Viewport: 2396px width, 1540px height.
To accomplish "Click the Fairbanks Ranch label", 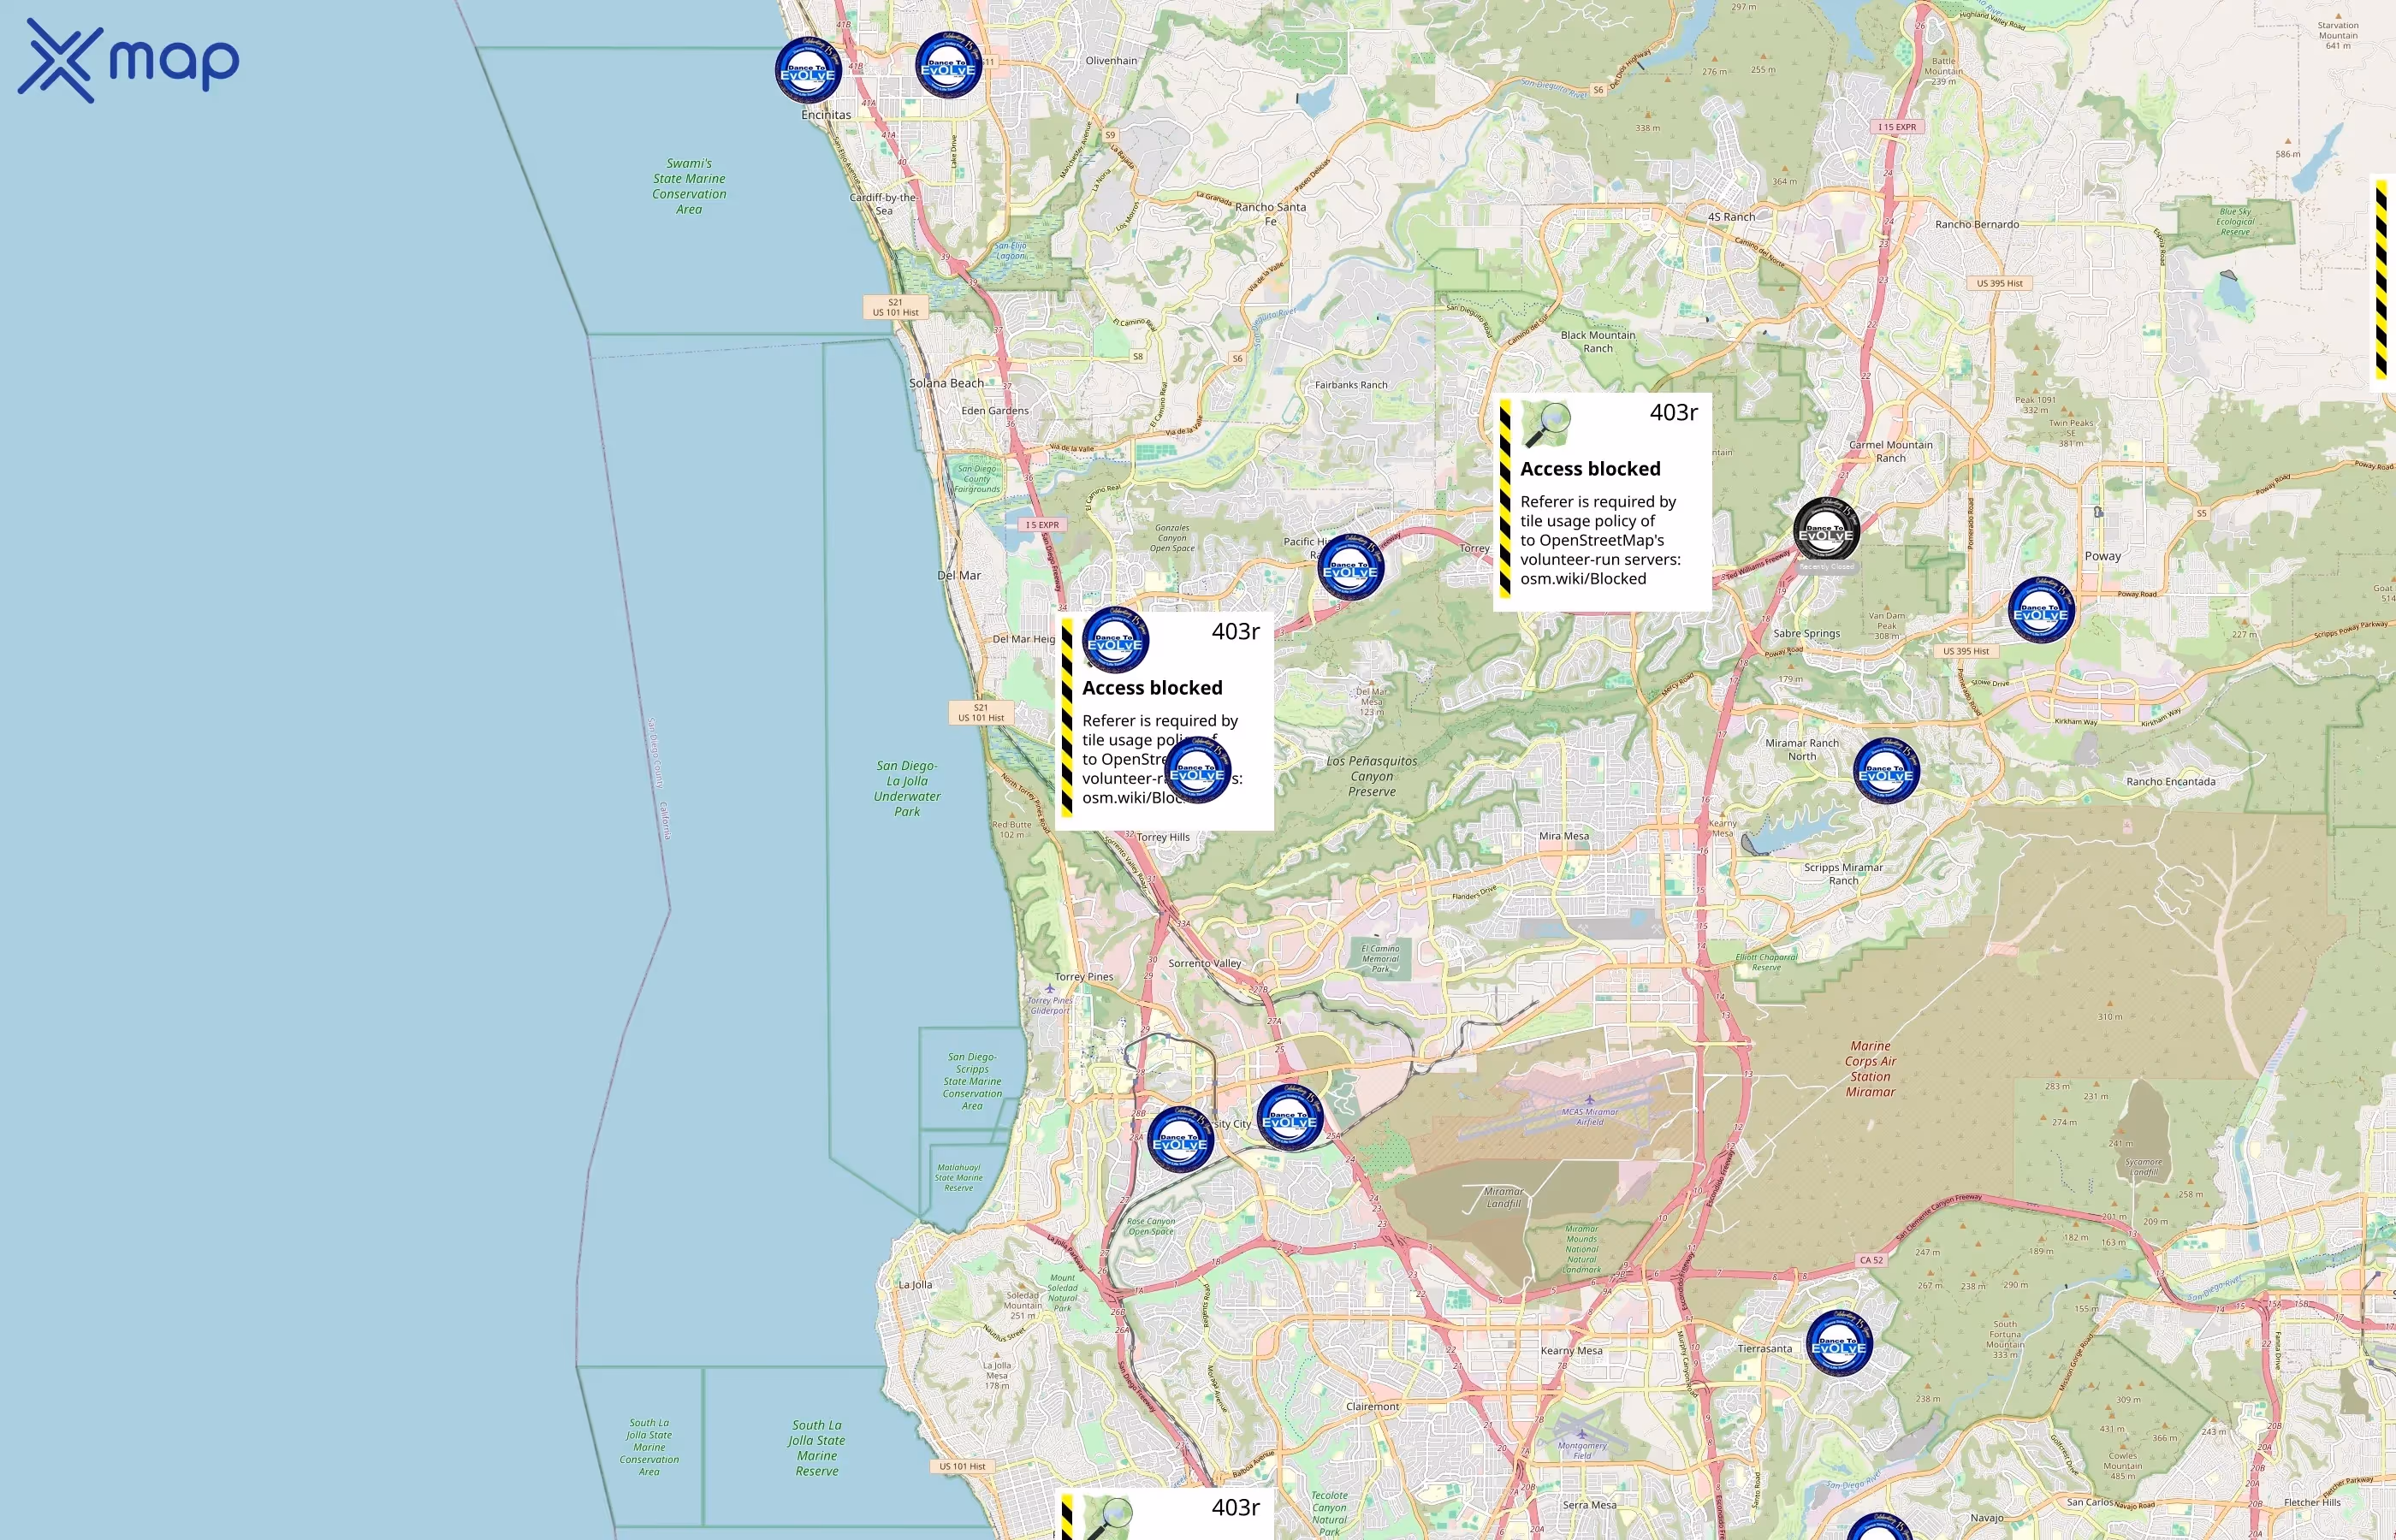I will (x=1351, y=385).
